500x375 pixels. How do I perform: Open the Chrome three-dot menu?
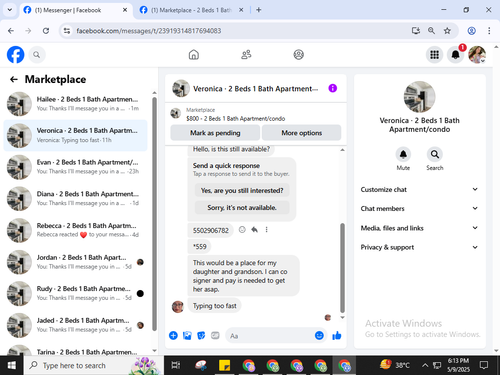489,31
